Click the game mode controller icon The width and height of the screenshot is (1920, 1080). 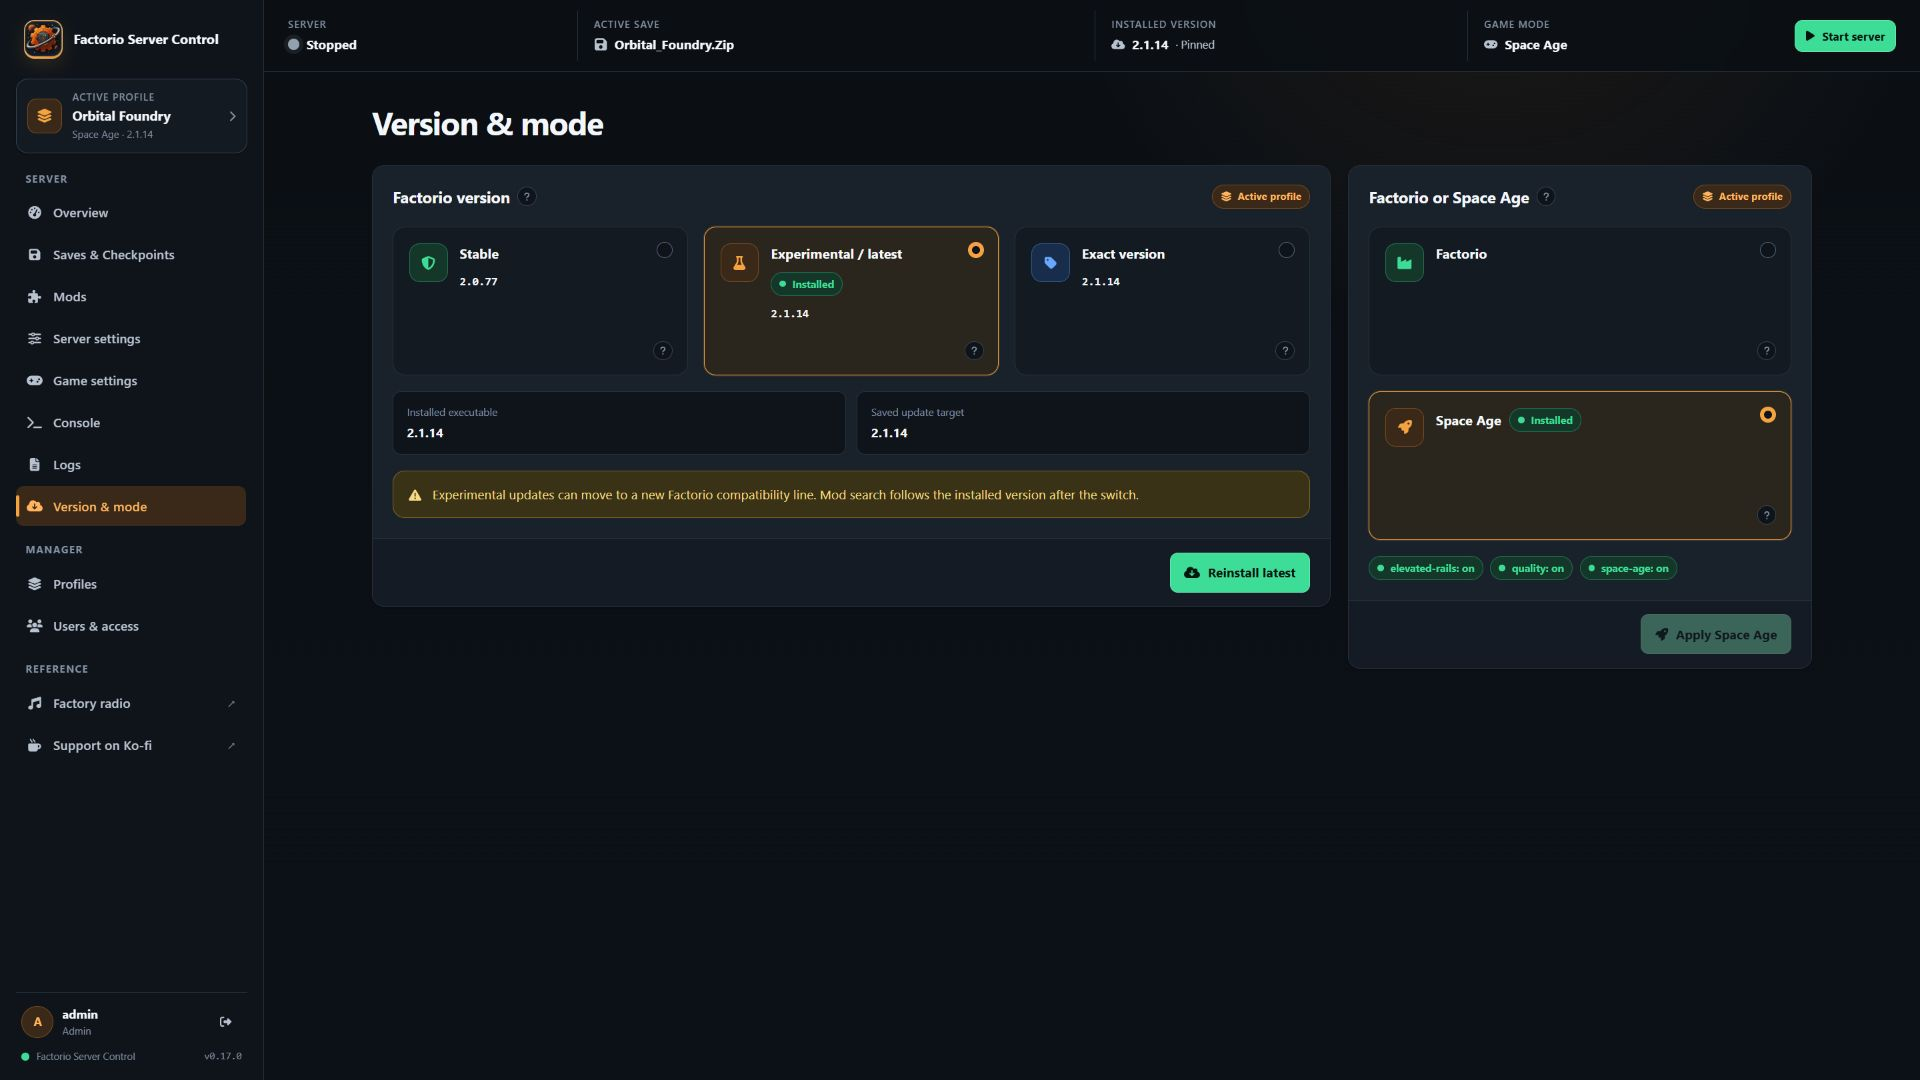pyautogui.click(x=1491, y=45)
